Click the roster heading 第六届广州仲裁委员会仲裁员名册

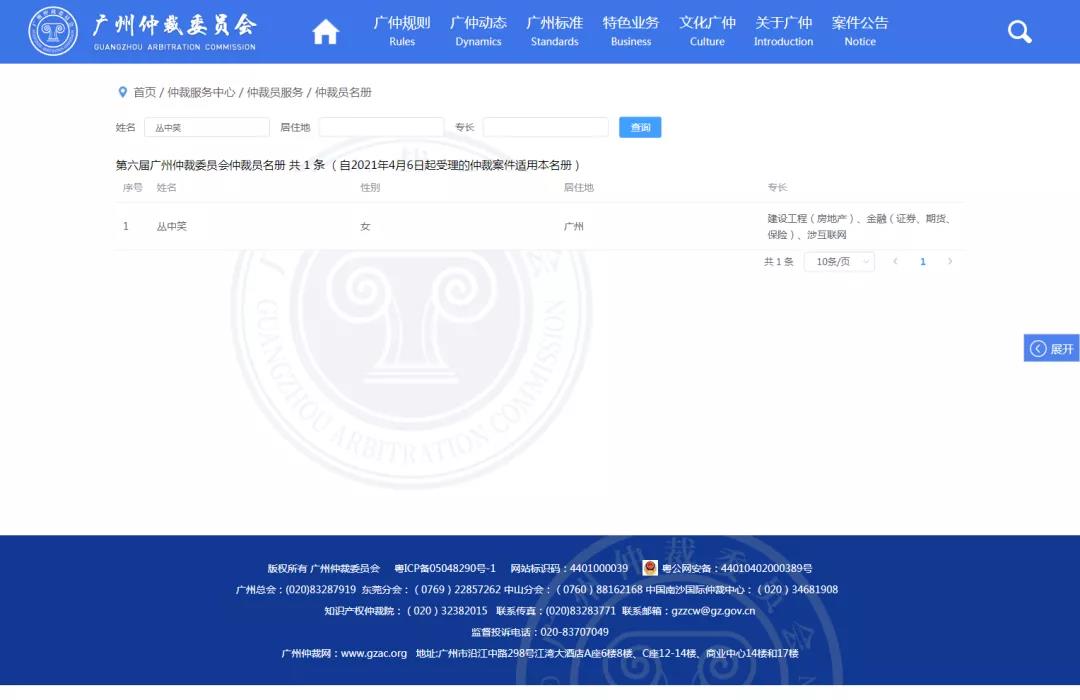pos(200,165)
